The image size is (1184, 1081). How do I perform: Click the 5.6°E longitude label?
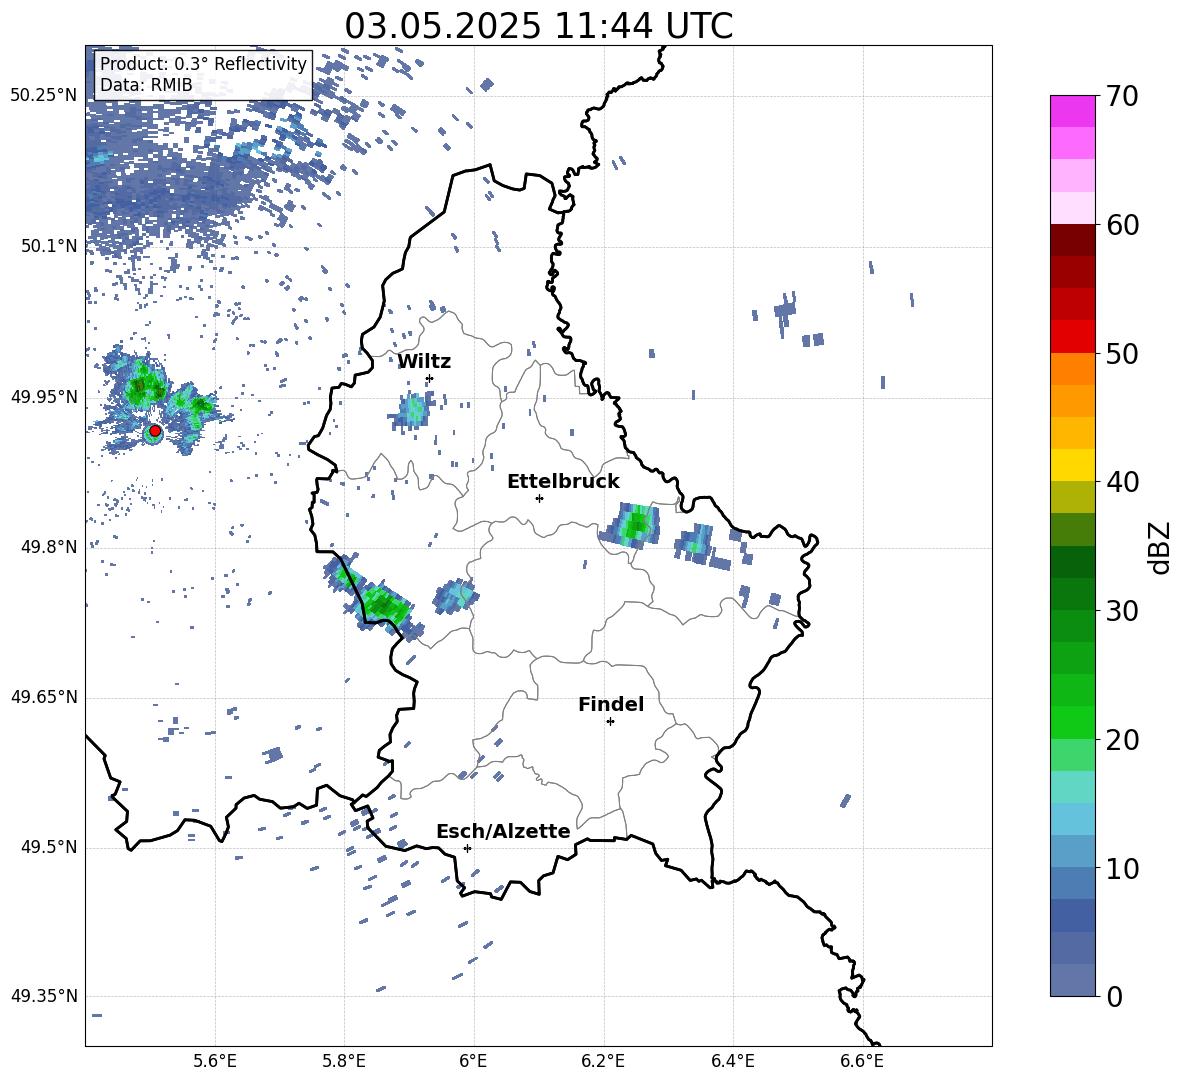(x=215, y=1061)
